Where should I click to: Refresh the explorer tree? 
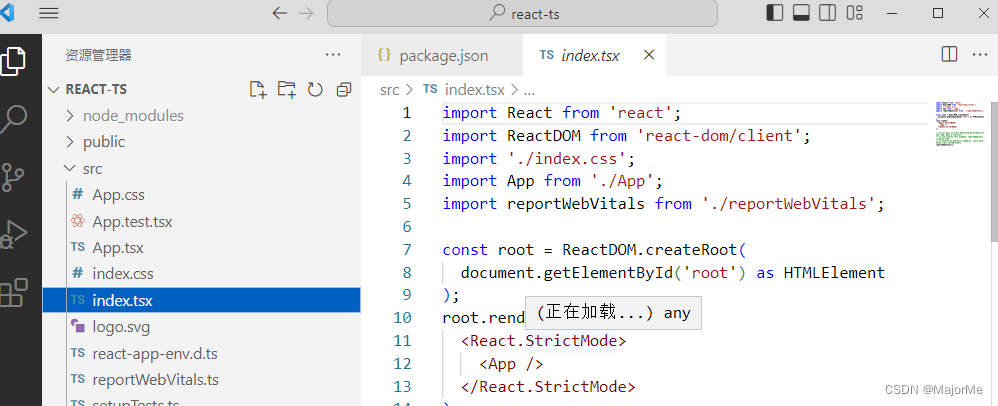pos(315,90)
